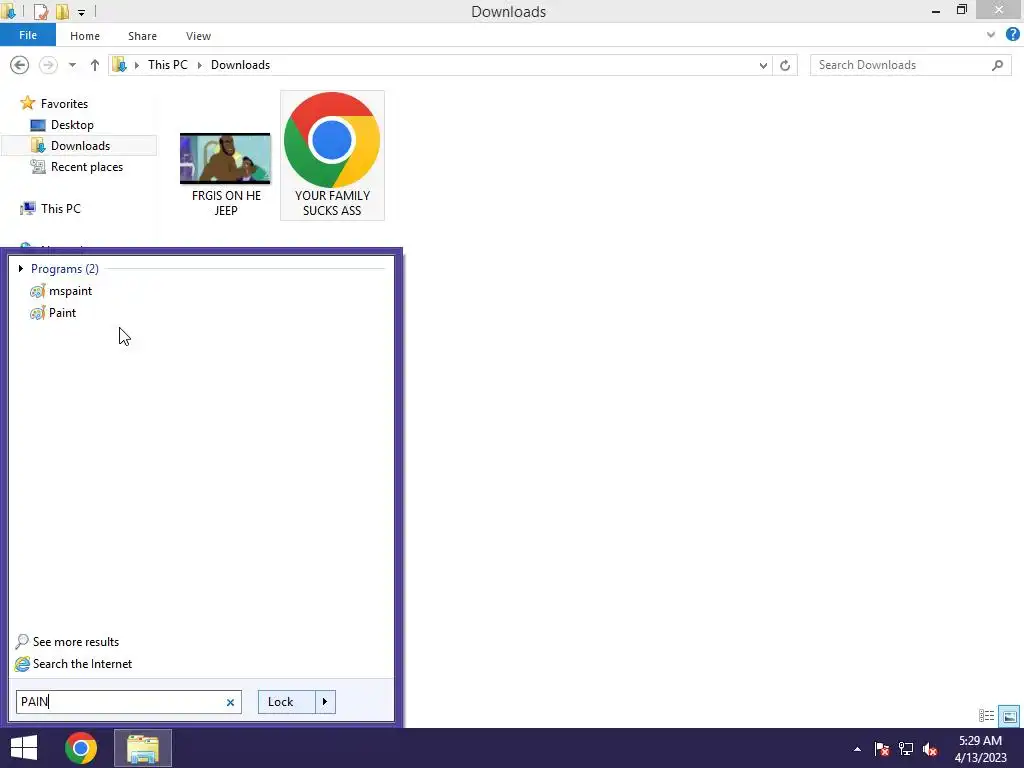Open the Action Center flag icon
Screen dimensions: 1024x768
click(x=882, y=749)
